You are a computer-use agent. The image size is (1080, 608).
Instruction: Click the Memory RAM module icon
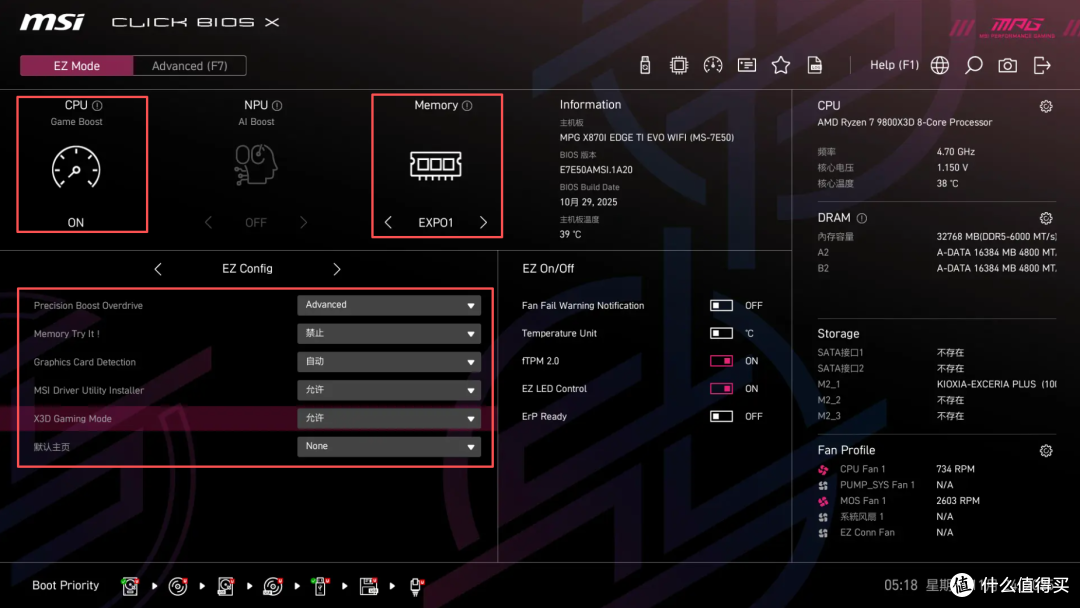click(435, 165)
